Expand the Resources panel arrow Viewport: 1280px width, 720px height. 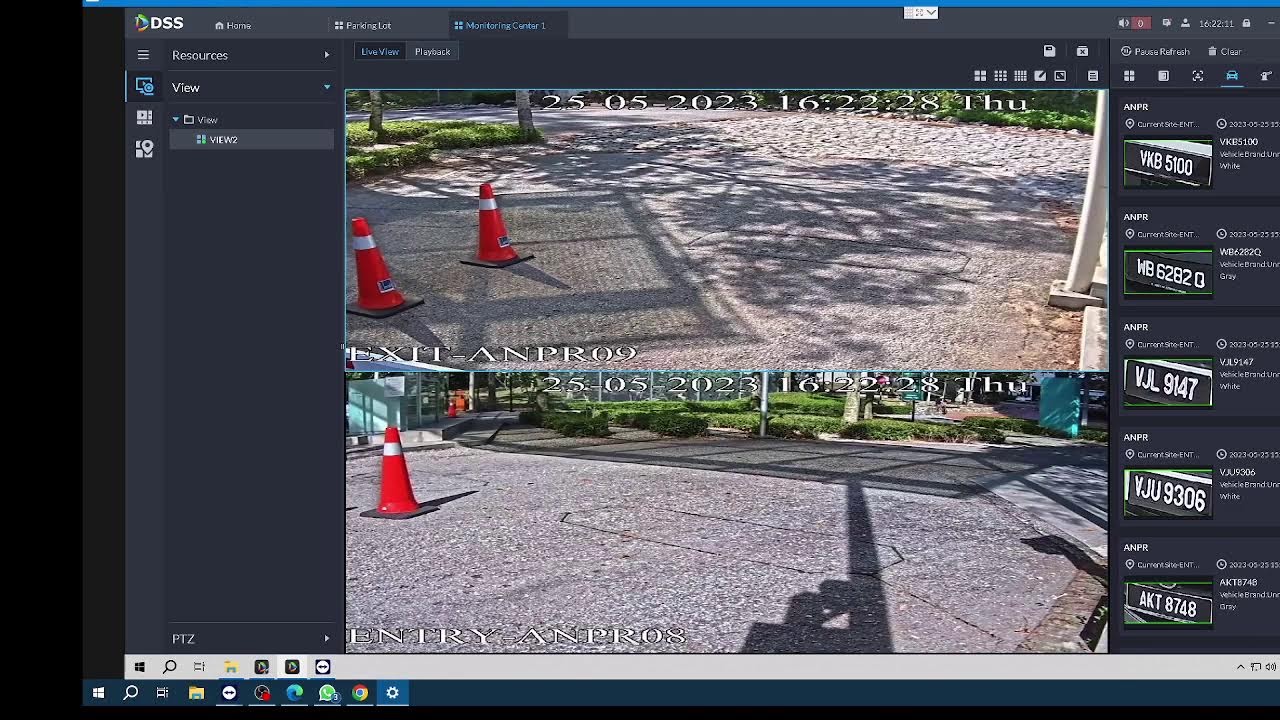coord(326,55)
